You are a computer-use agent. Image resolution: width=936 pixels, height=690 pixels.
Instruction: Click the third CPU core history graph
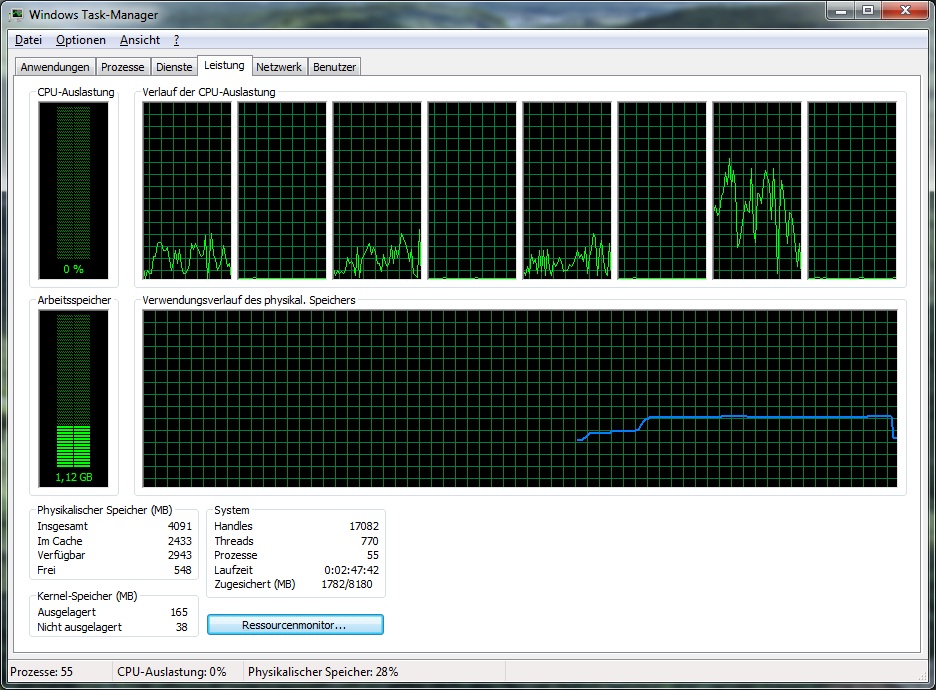click(377, 190)
